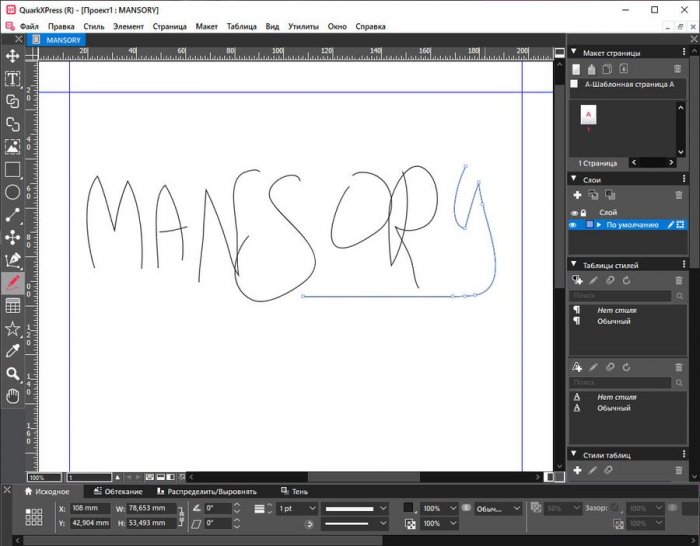Switch to the Обтекание tab
Screen dimensions: 700x546
coord(124,491)
